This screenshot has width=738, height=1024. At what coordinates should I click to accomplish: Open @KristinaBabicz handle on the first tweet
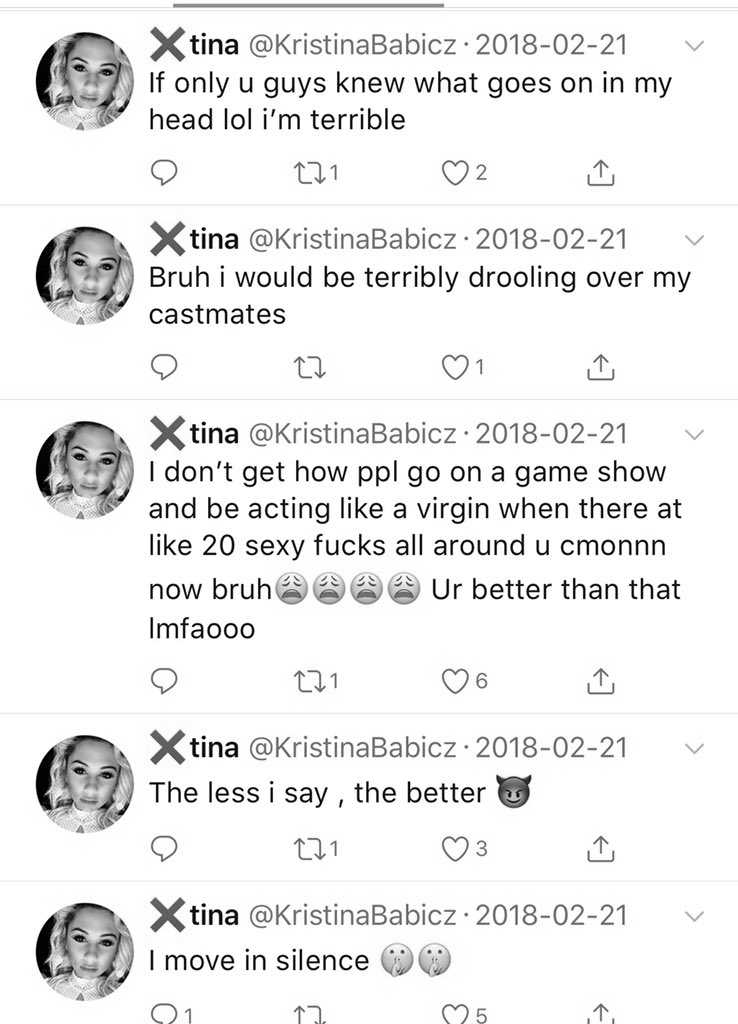point(352,45)
